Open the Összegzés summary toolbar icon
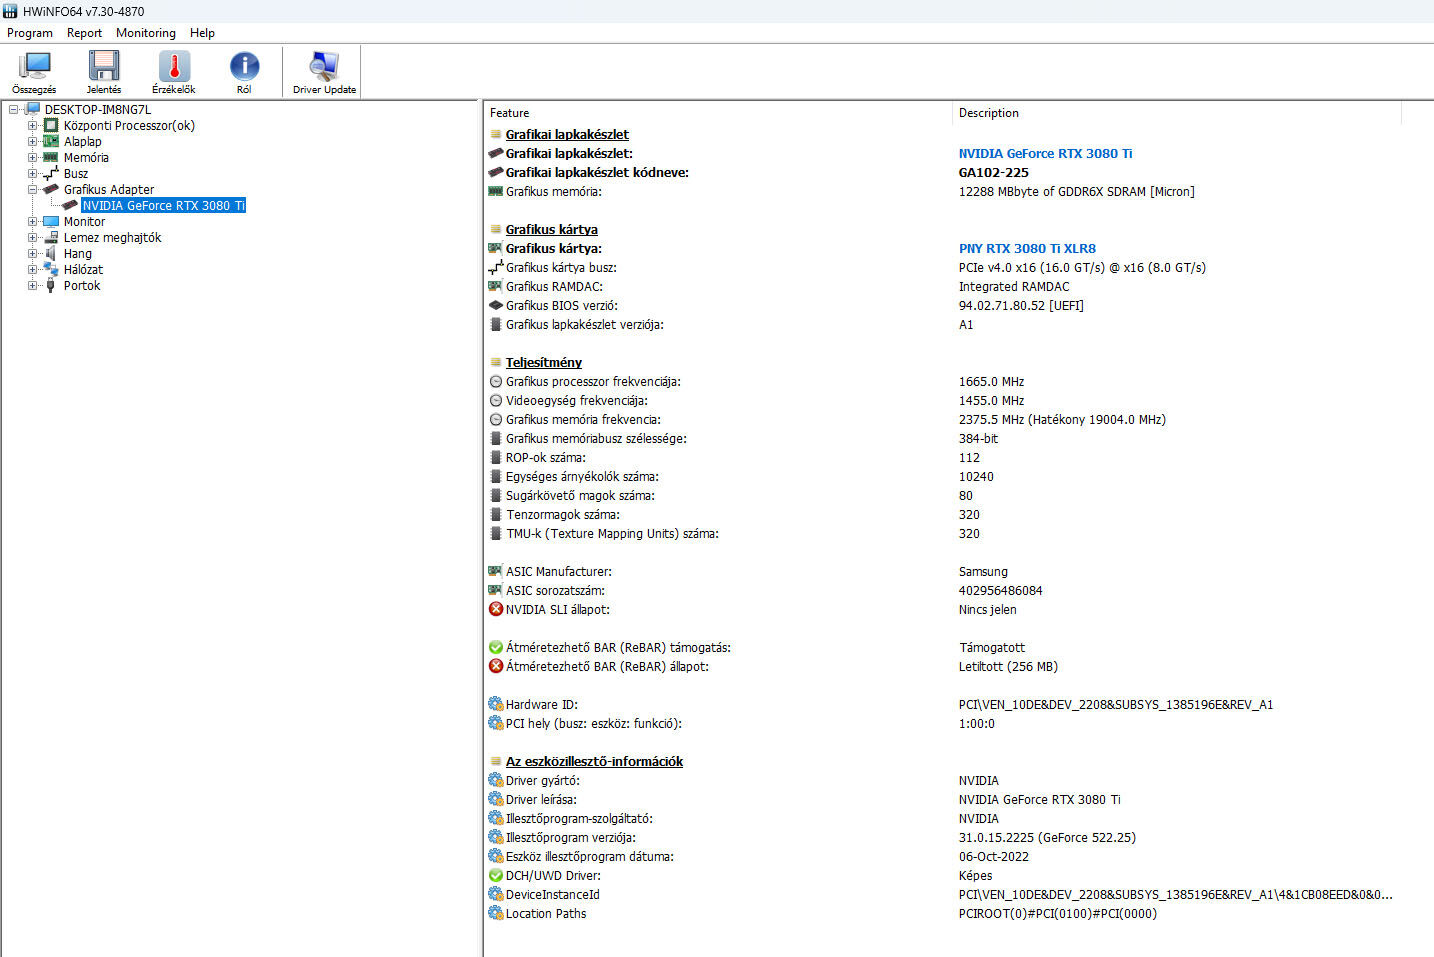 click(34, 66)
